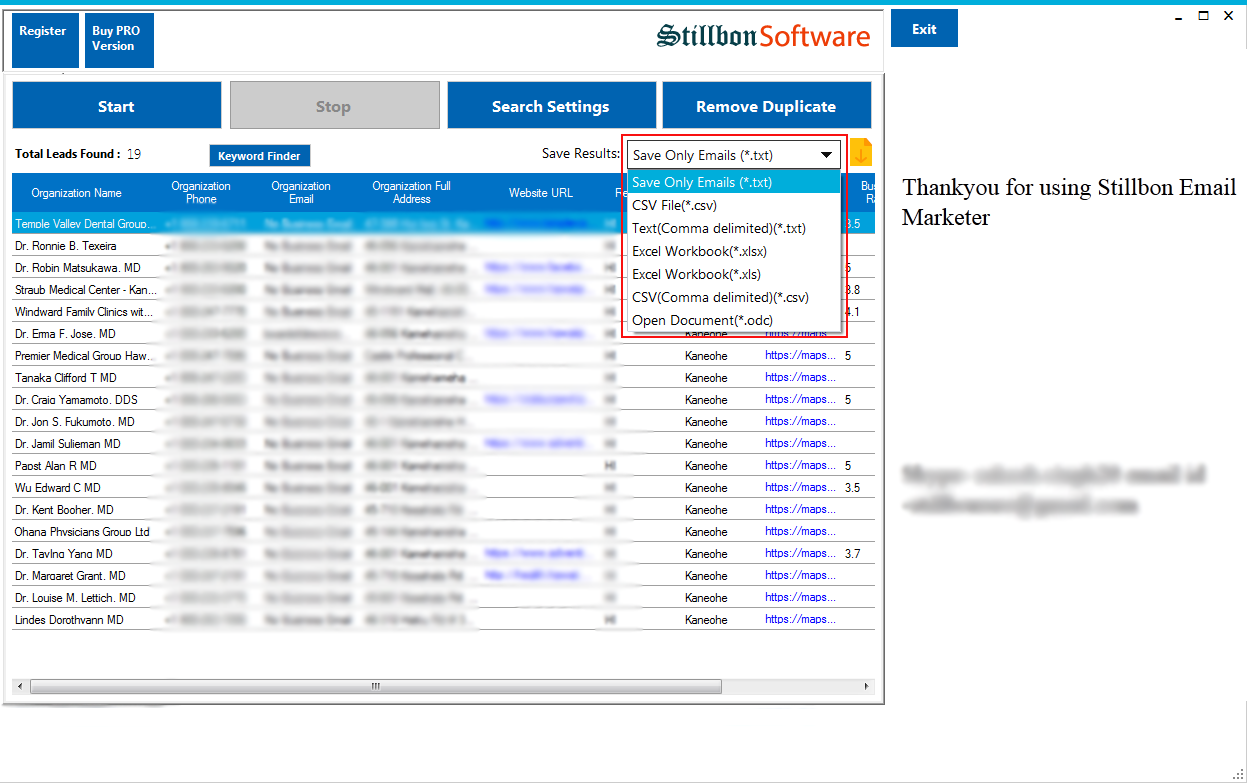Click rating 3.5 in Wu Edward row
1247x783 pixels.
click(x=852, y=488)
